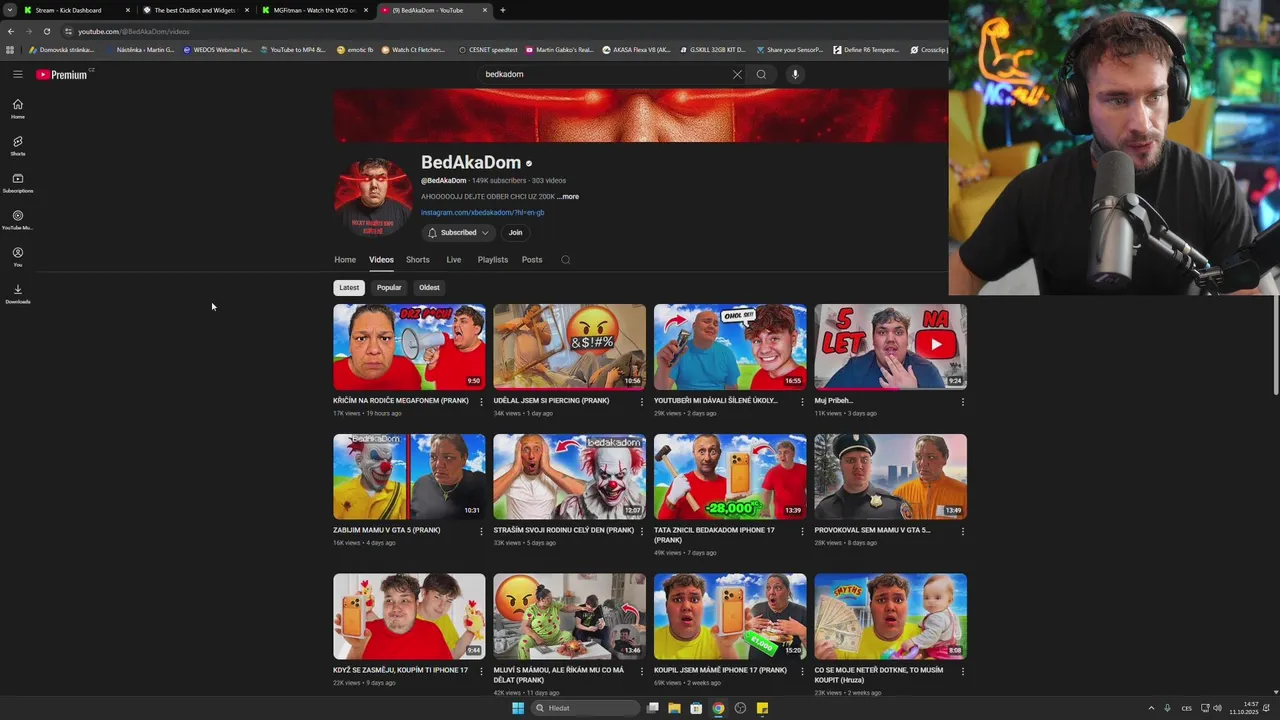Open CESNET speedtest bookmark
1280x720 pixels.
488,49
